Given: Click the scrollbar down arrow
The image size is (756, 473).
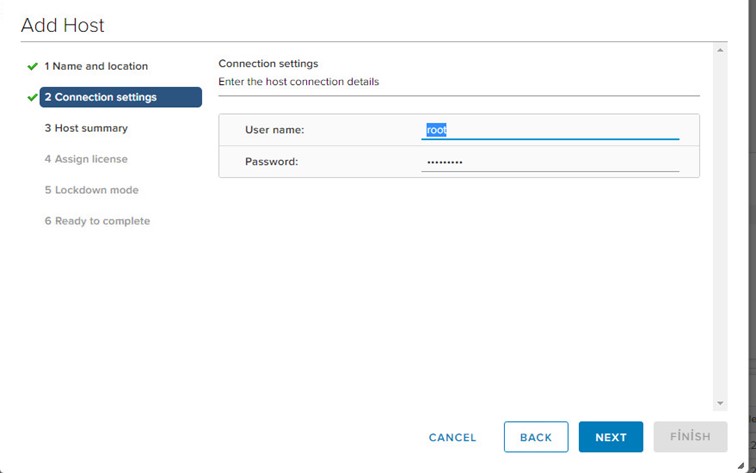Looking at the screenshot, I should pyautogui.click(x=720, y=403).
